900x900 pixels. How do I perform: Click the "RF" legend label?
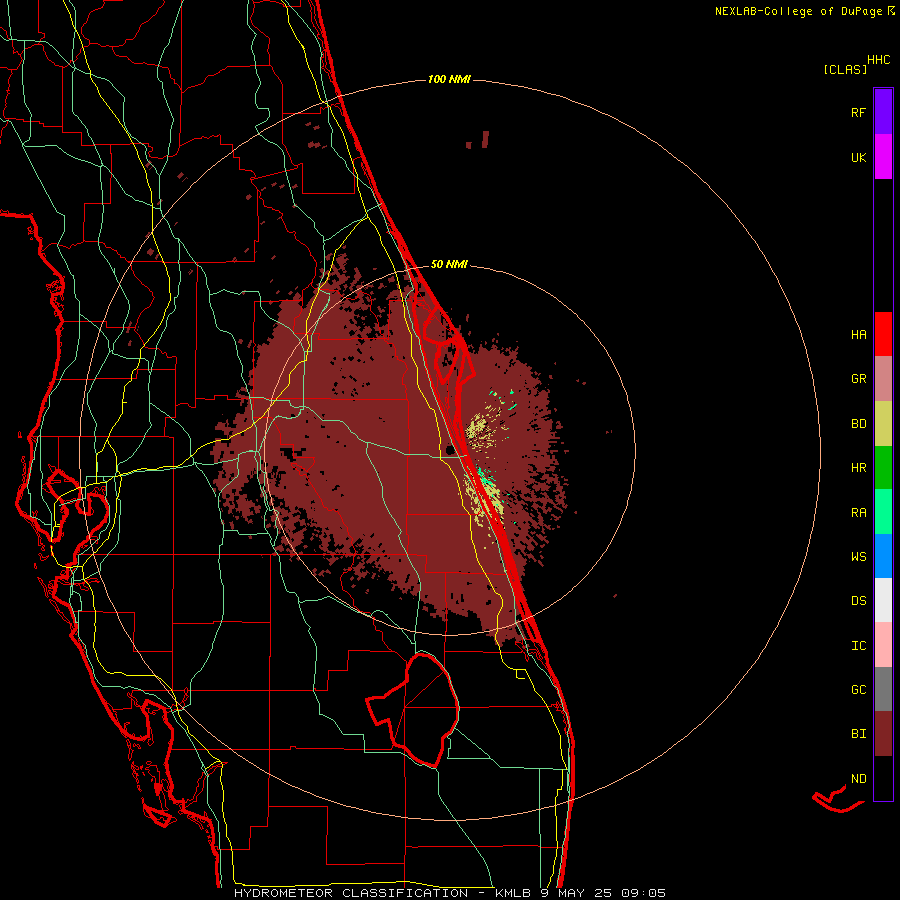(858, 113)
